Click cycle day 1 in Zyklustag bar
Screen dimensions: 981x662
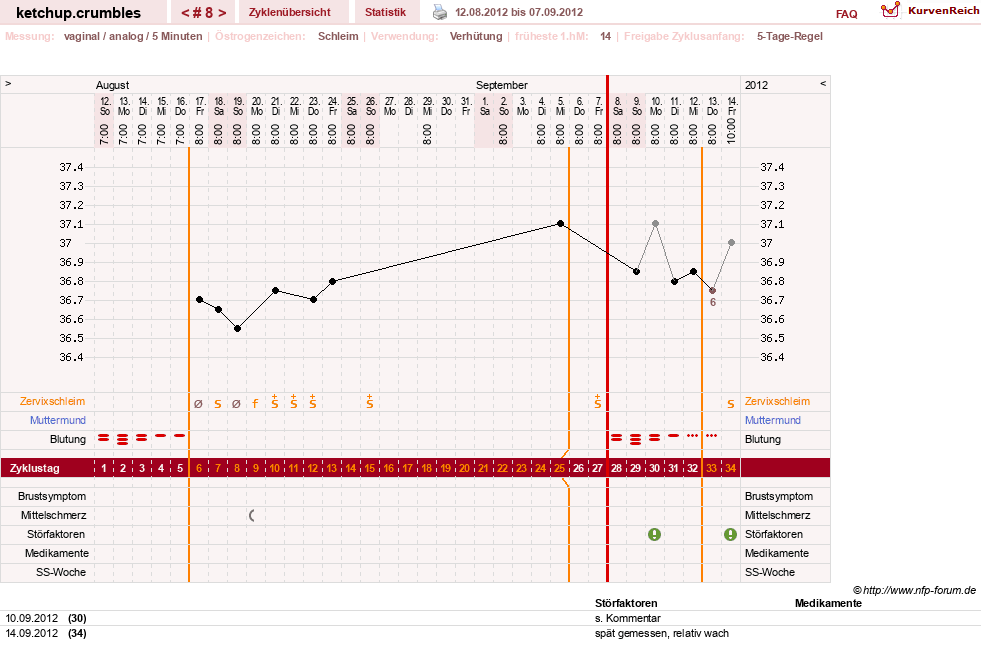pos(104,468)
